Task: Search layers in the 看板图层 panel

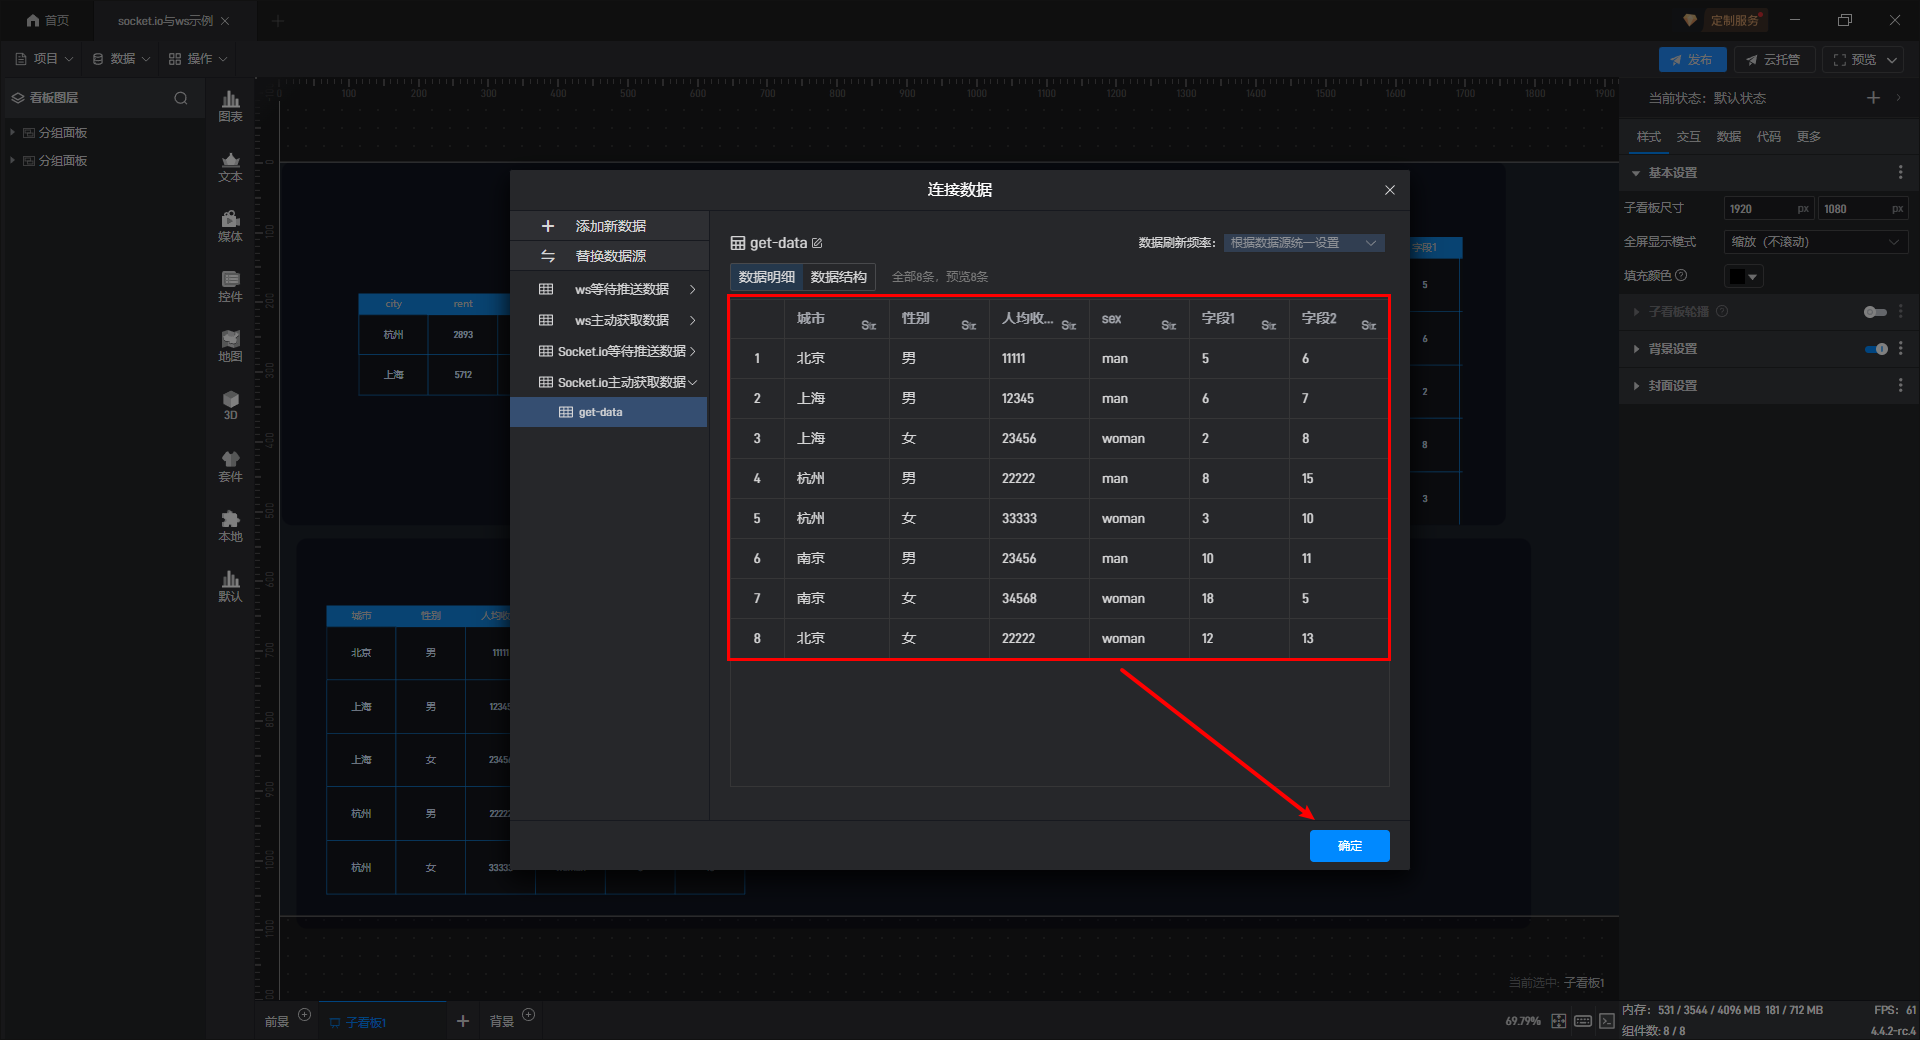Action: [x=181, y=98]
